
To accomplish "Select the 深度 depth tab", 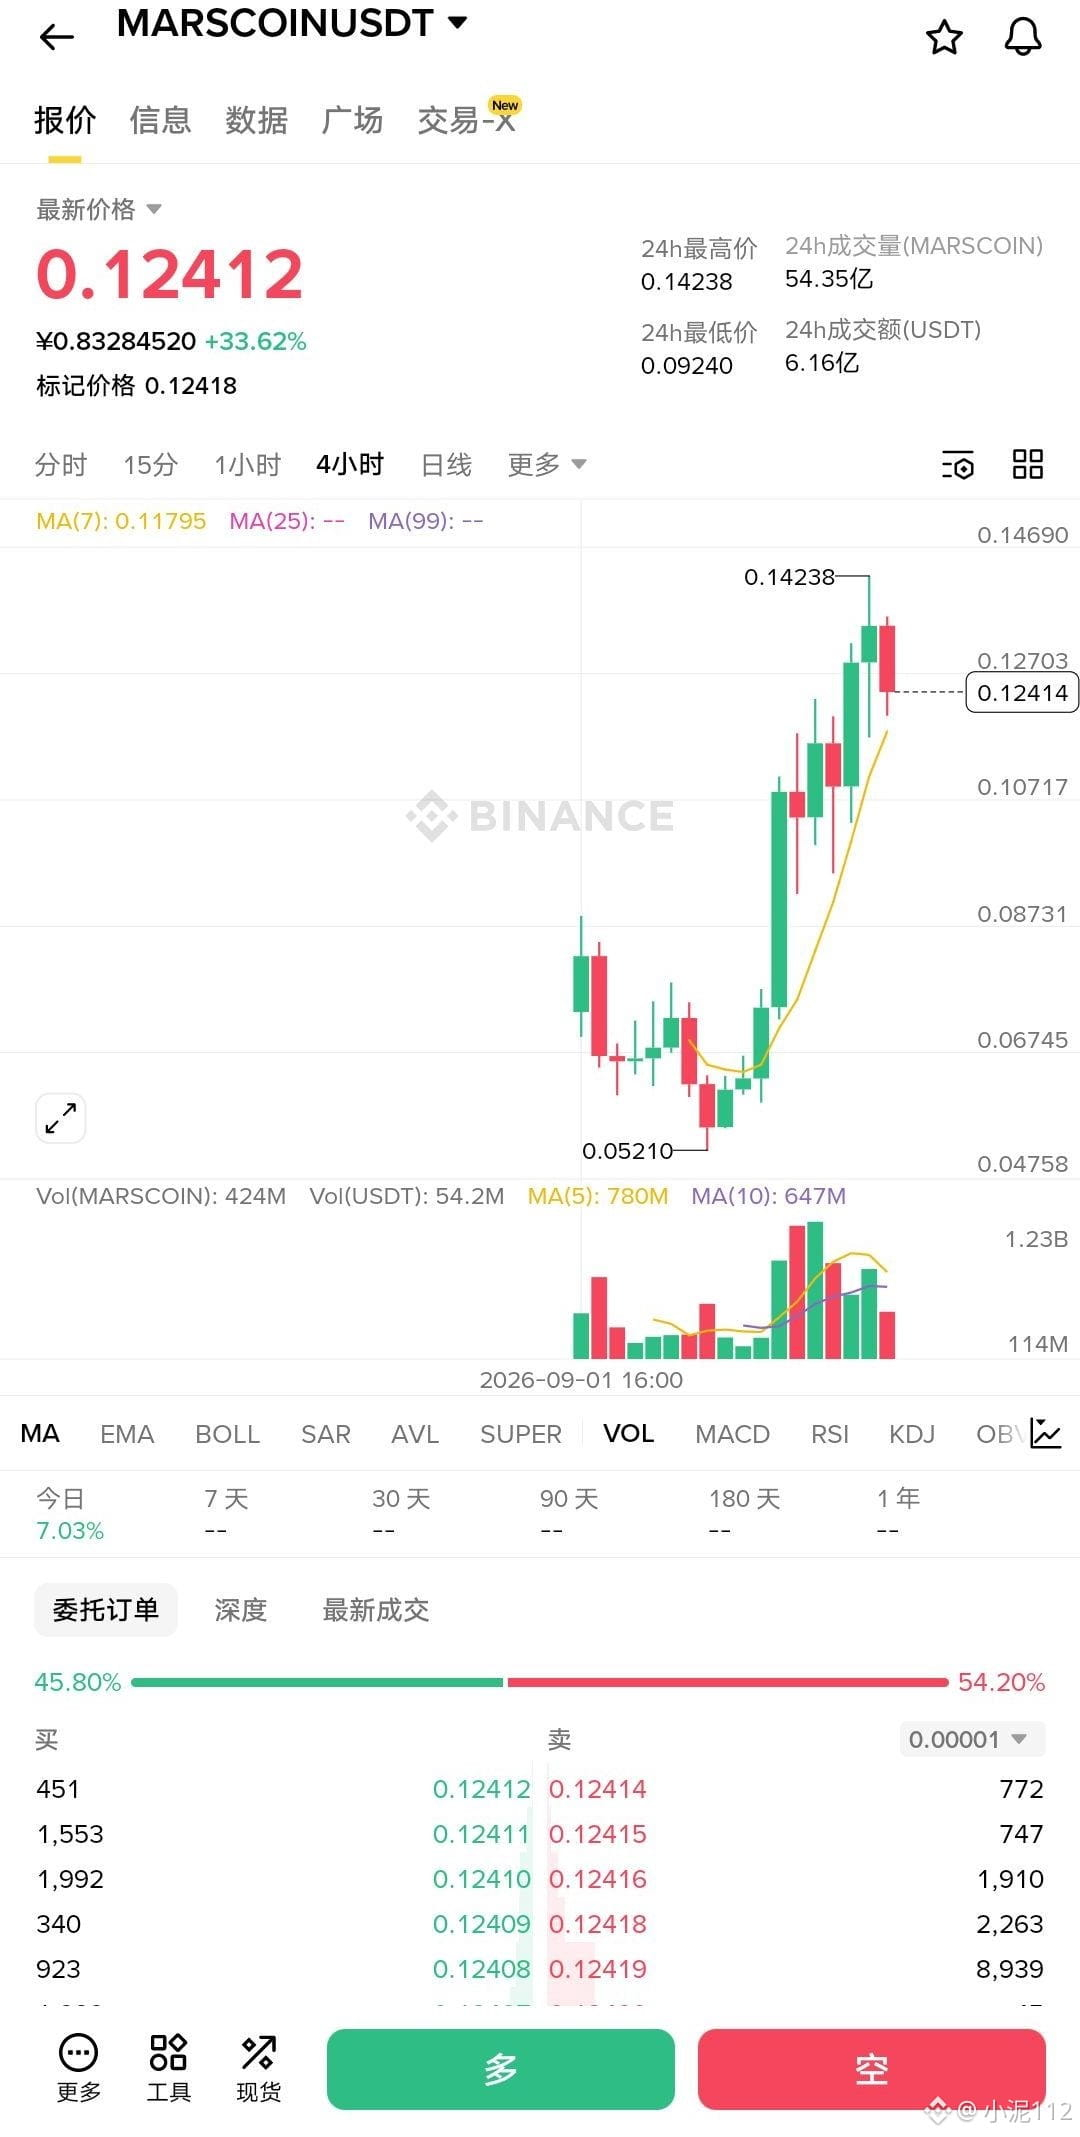I will 241,1610.
